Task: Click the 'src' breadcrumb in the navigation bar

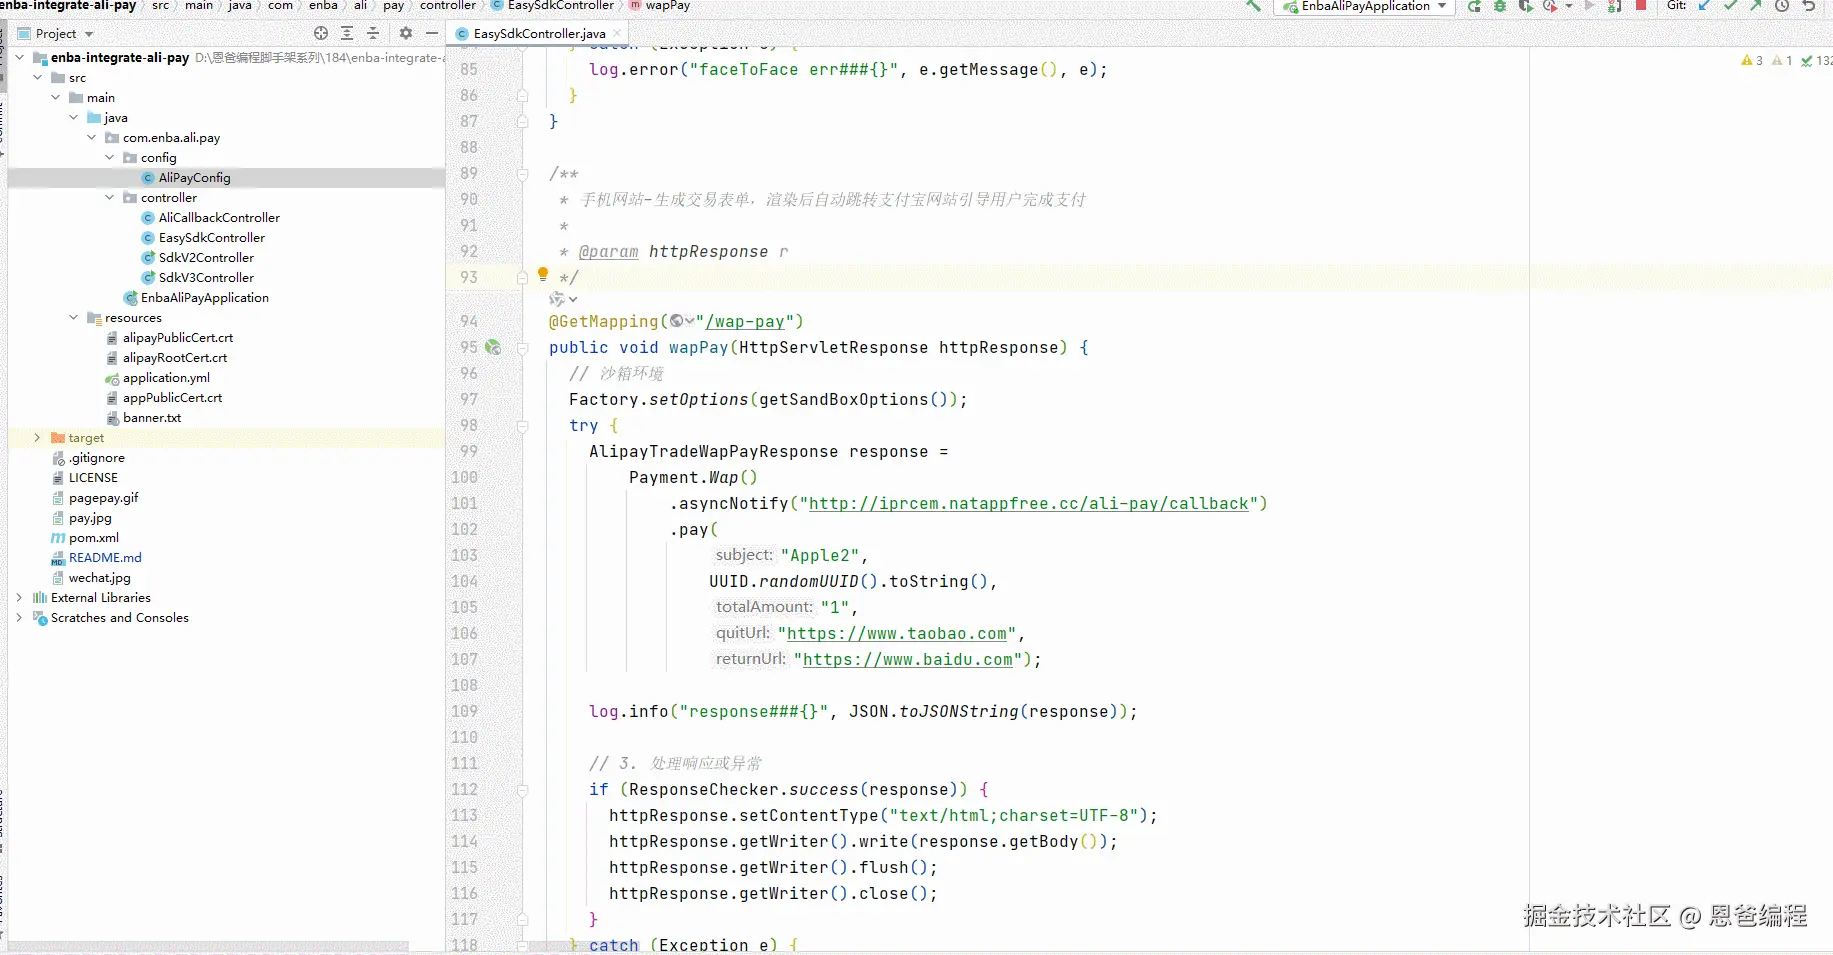Action: click(160, 6)
